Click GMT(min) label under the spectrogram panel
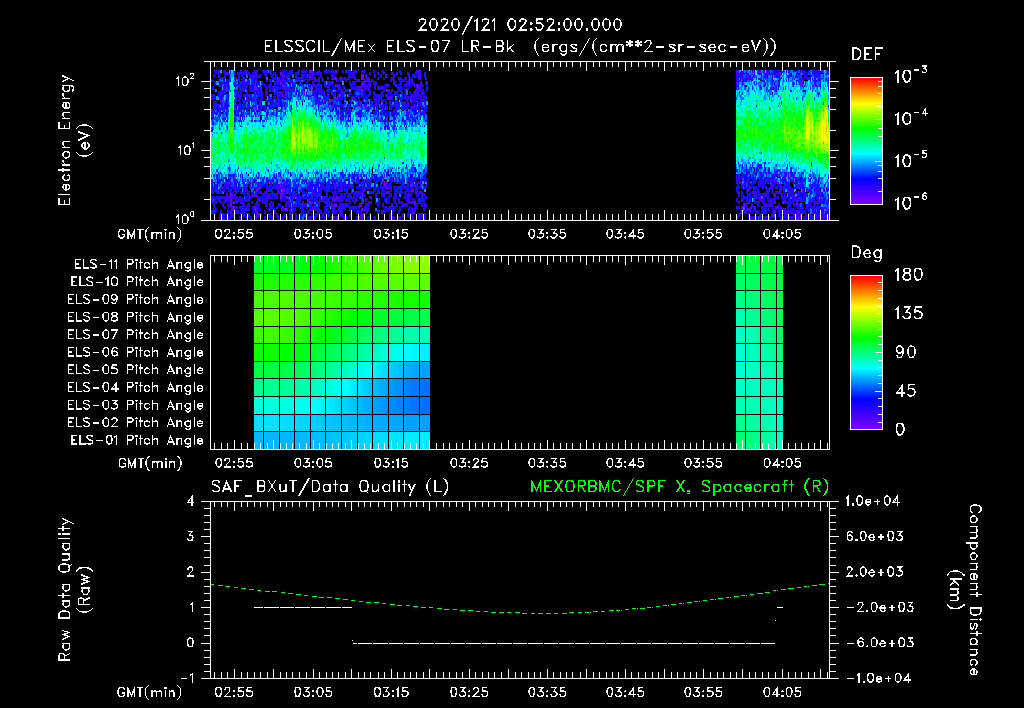The image size is (1024, 708). 150,234
